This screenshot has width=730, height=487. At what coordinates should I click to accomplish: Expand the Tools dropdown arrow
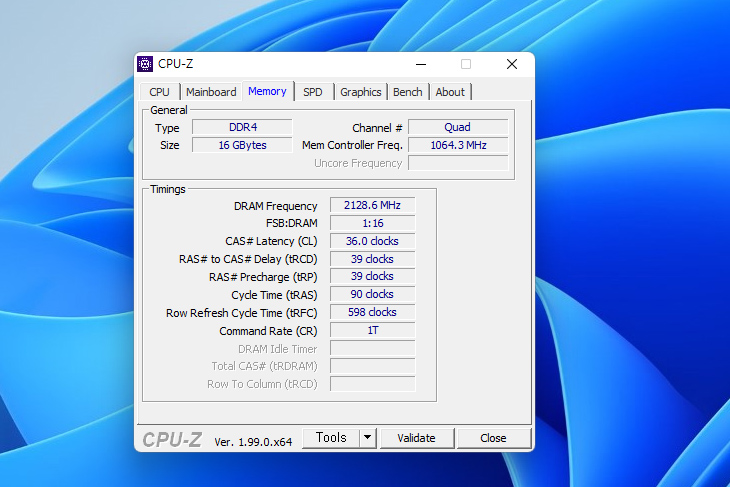point(367,438)
